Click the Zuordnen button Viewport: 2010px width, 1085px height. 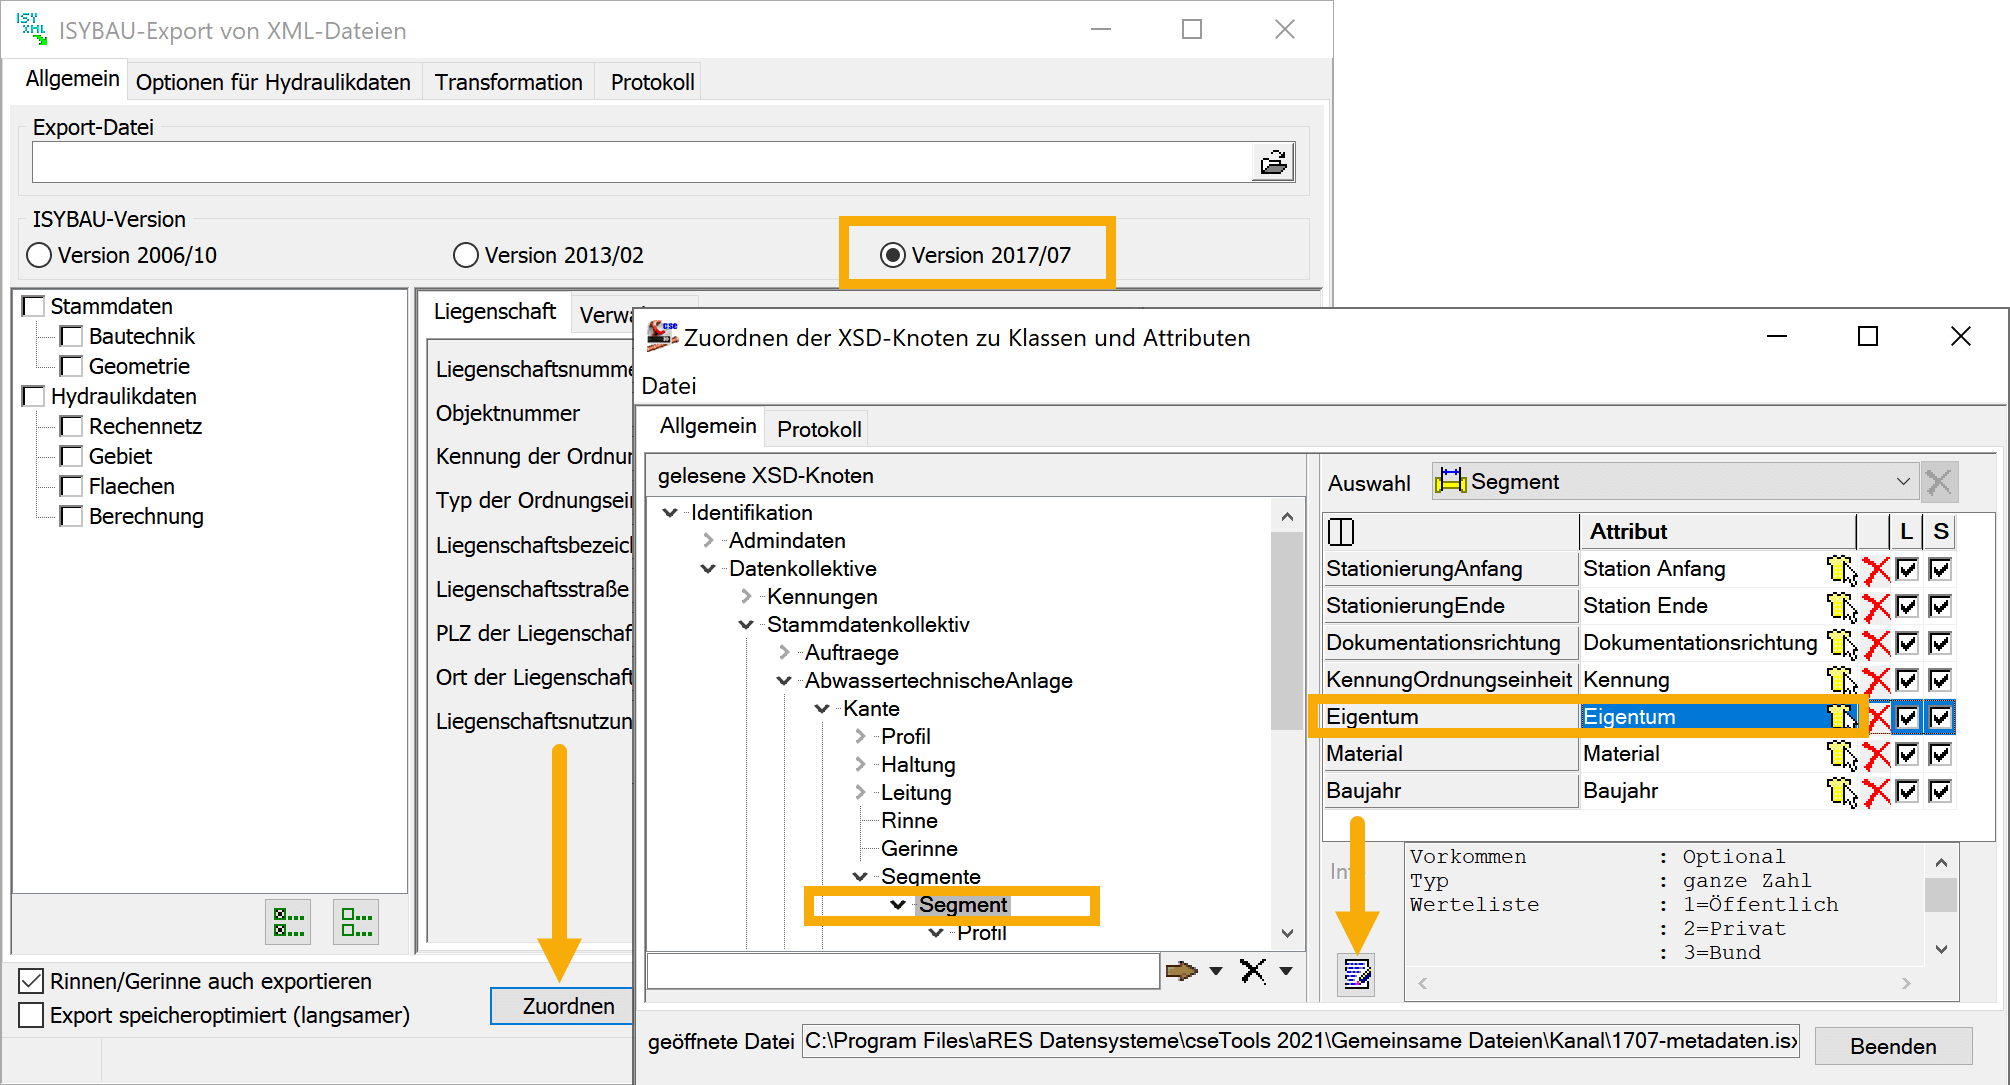coord(567,1005)
